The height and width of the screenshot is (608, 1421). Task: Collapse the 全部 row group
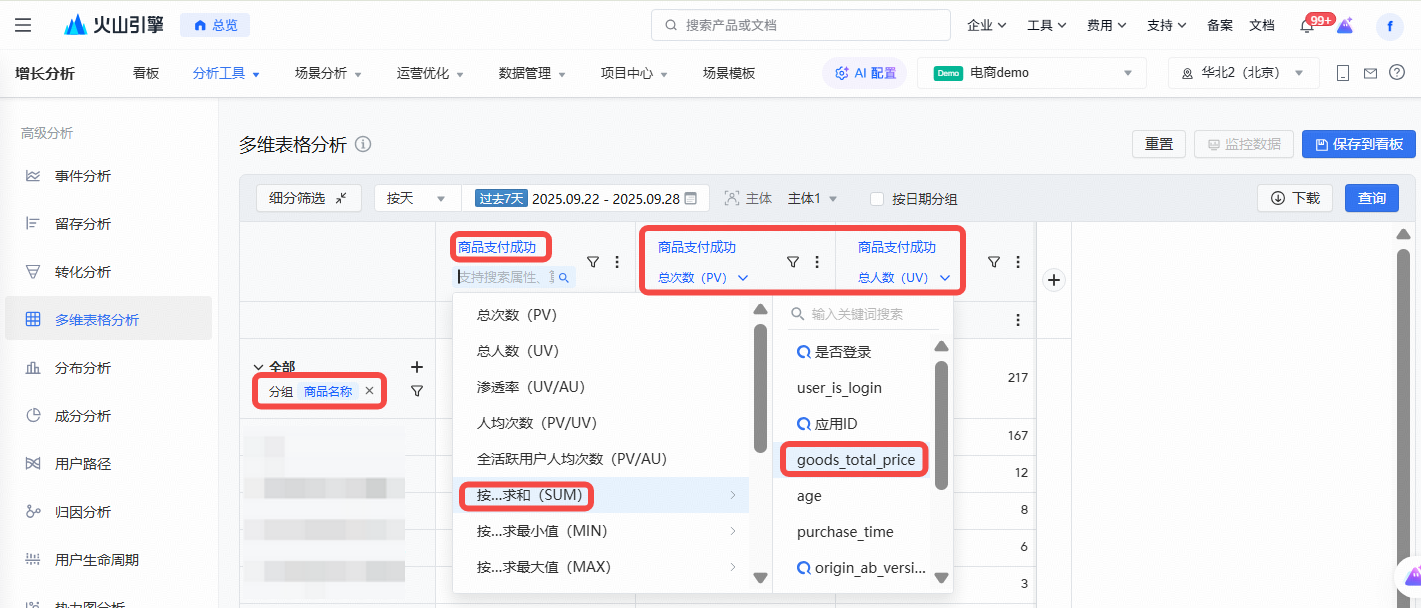(x=258, y=367)
